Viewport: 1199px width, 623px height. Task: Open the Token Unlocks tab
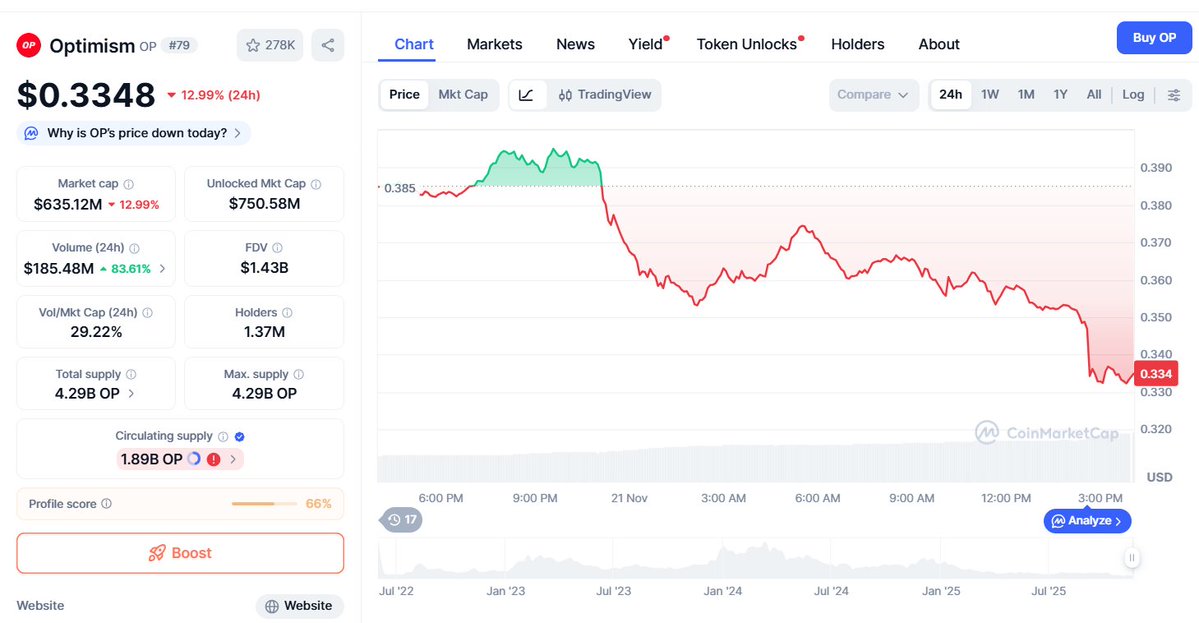(747, 44)
